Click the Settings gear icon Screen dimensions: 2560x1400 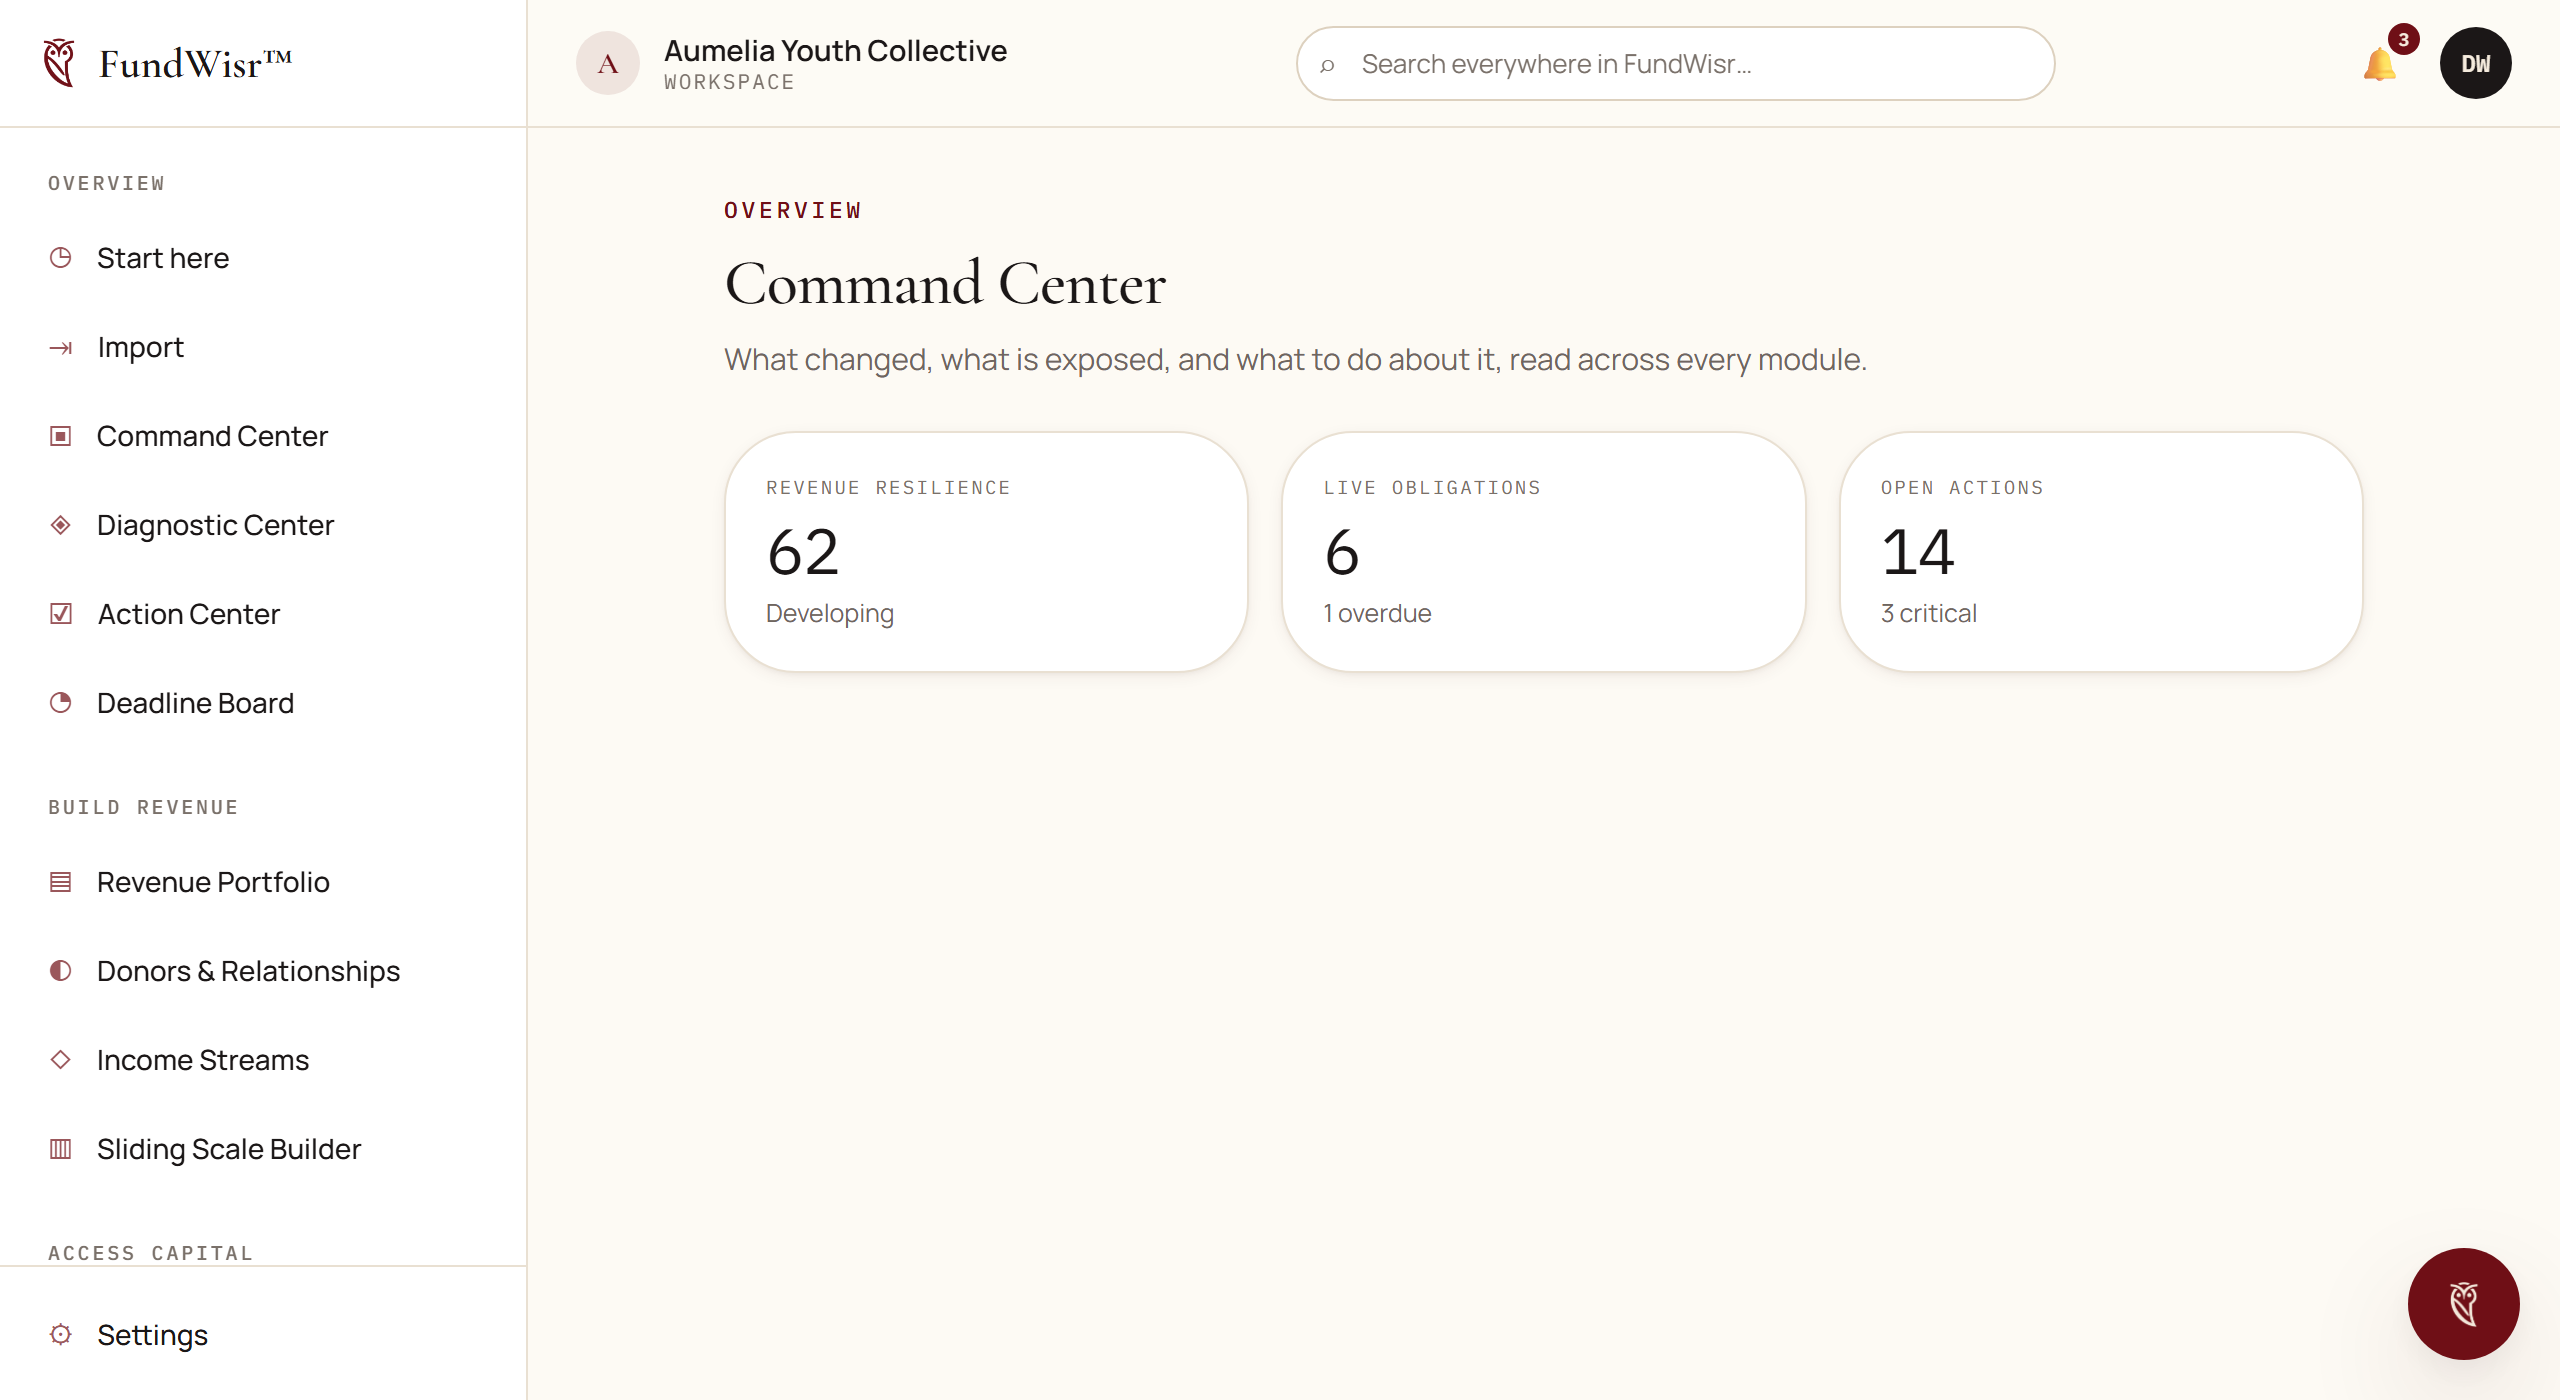tap(61, 1334)
